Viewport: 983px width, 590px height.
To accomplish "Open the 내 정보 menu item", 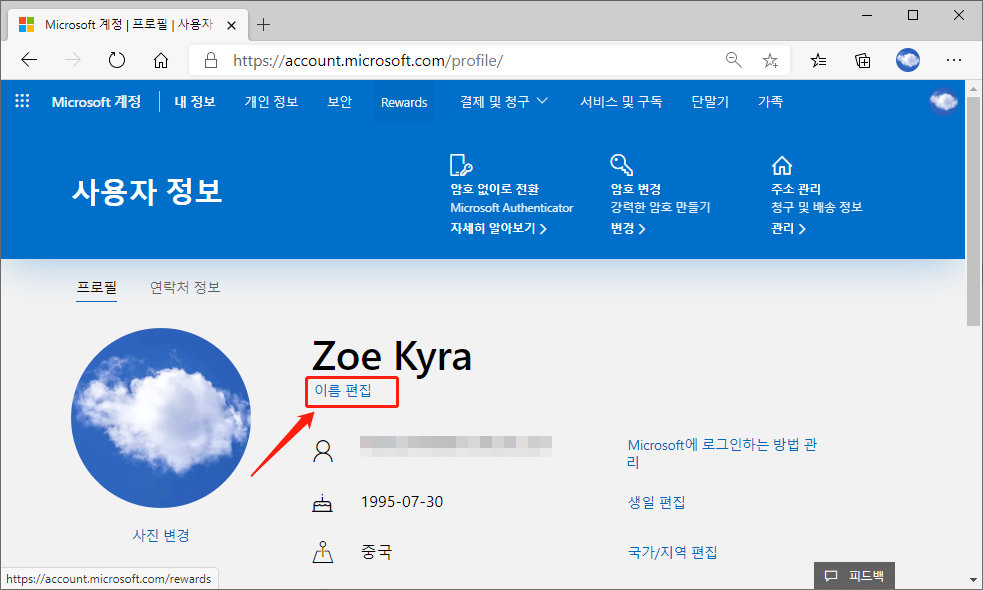I will 195,102.
